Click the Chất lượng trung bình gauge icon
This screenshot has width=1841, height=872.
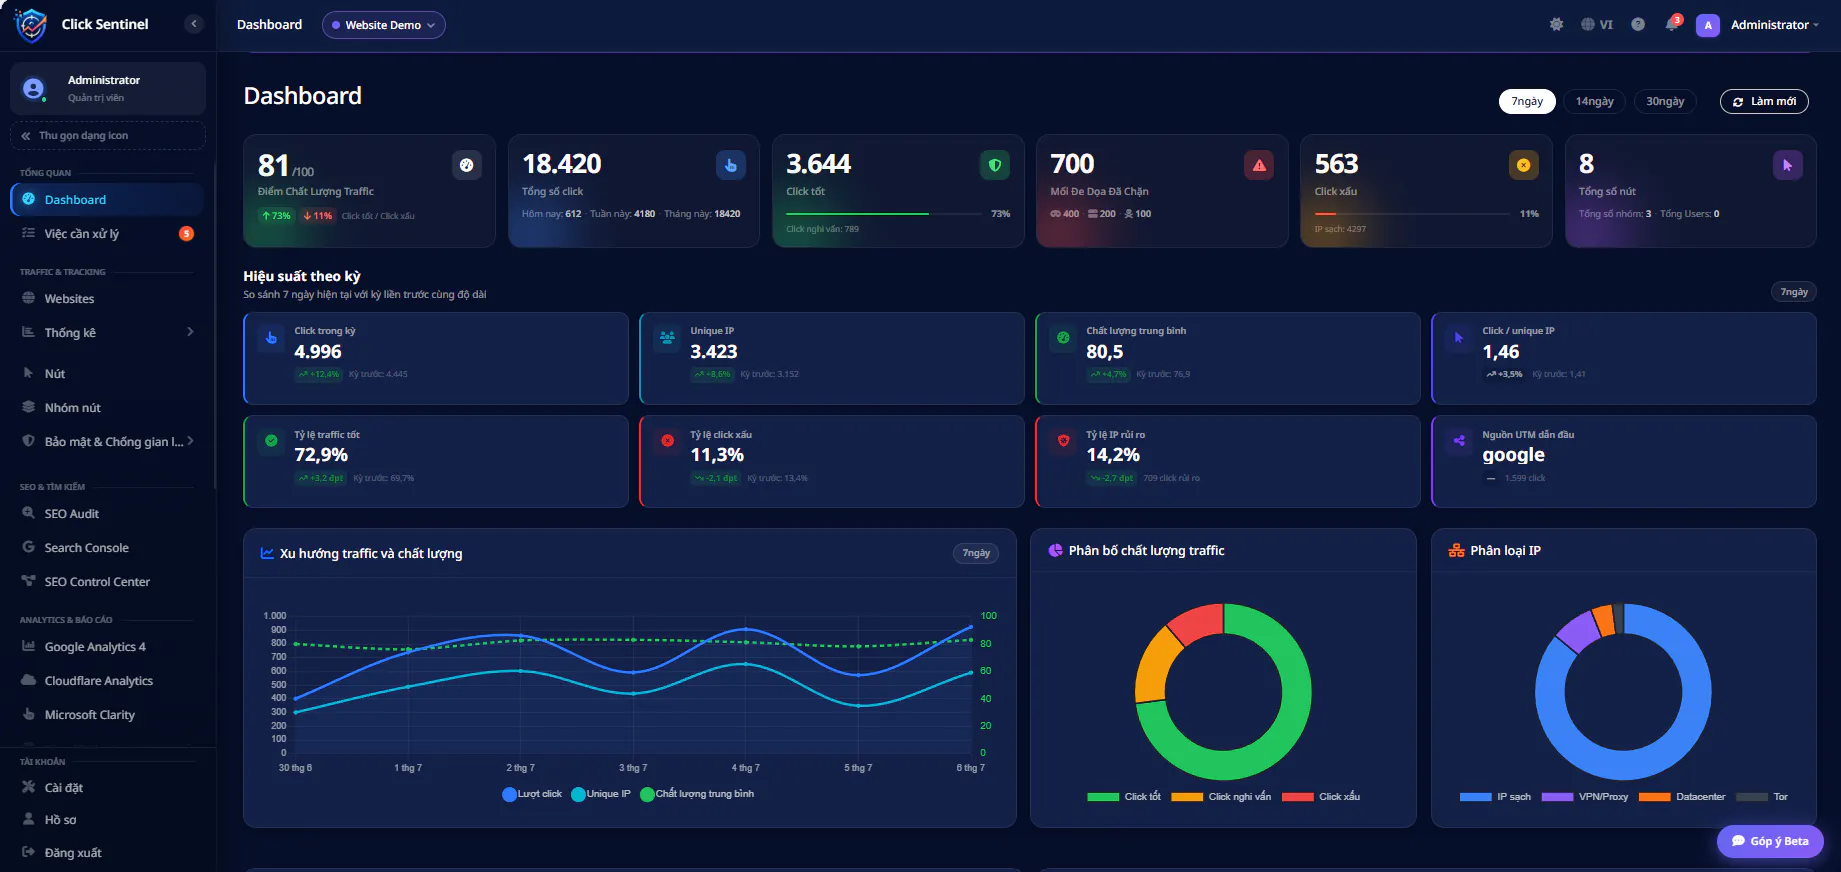point(1063,338)
